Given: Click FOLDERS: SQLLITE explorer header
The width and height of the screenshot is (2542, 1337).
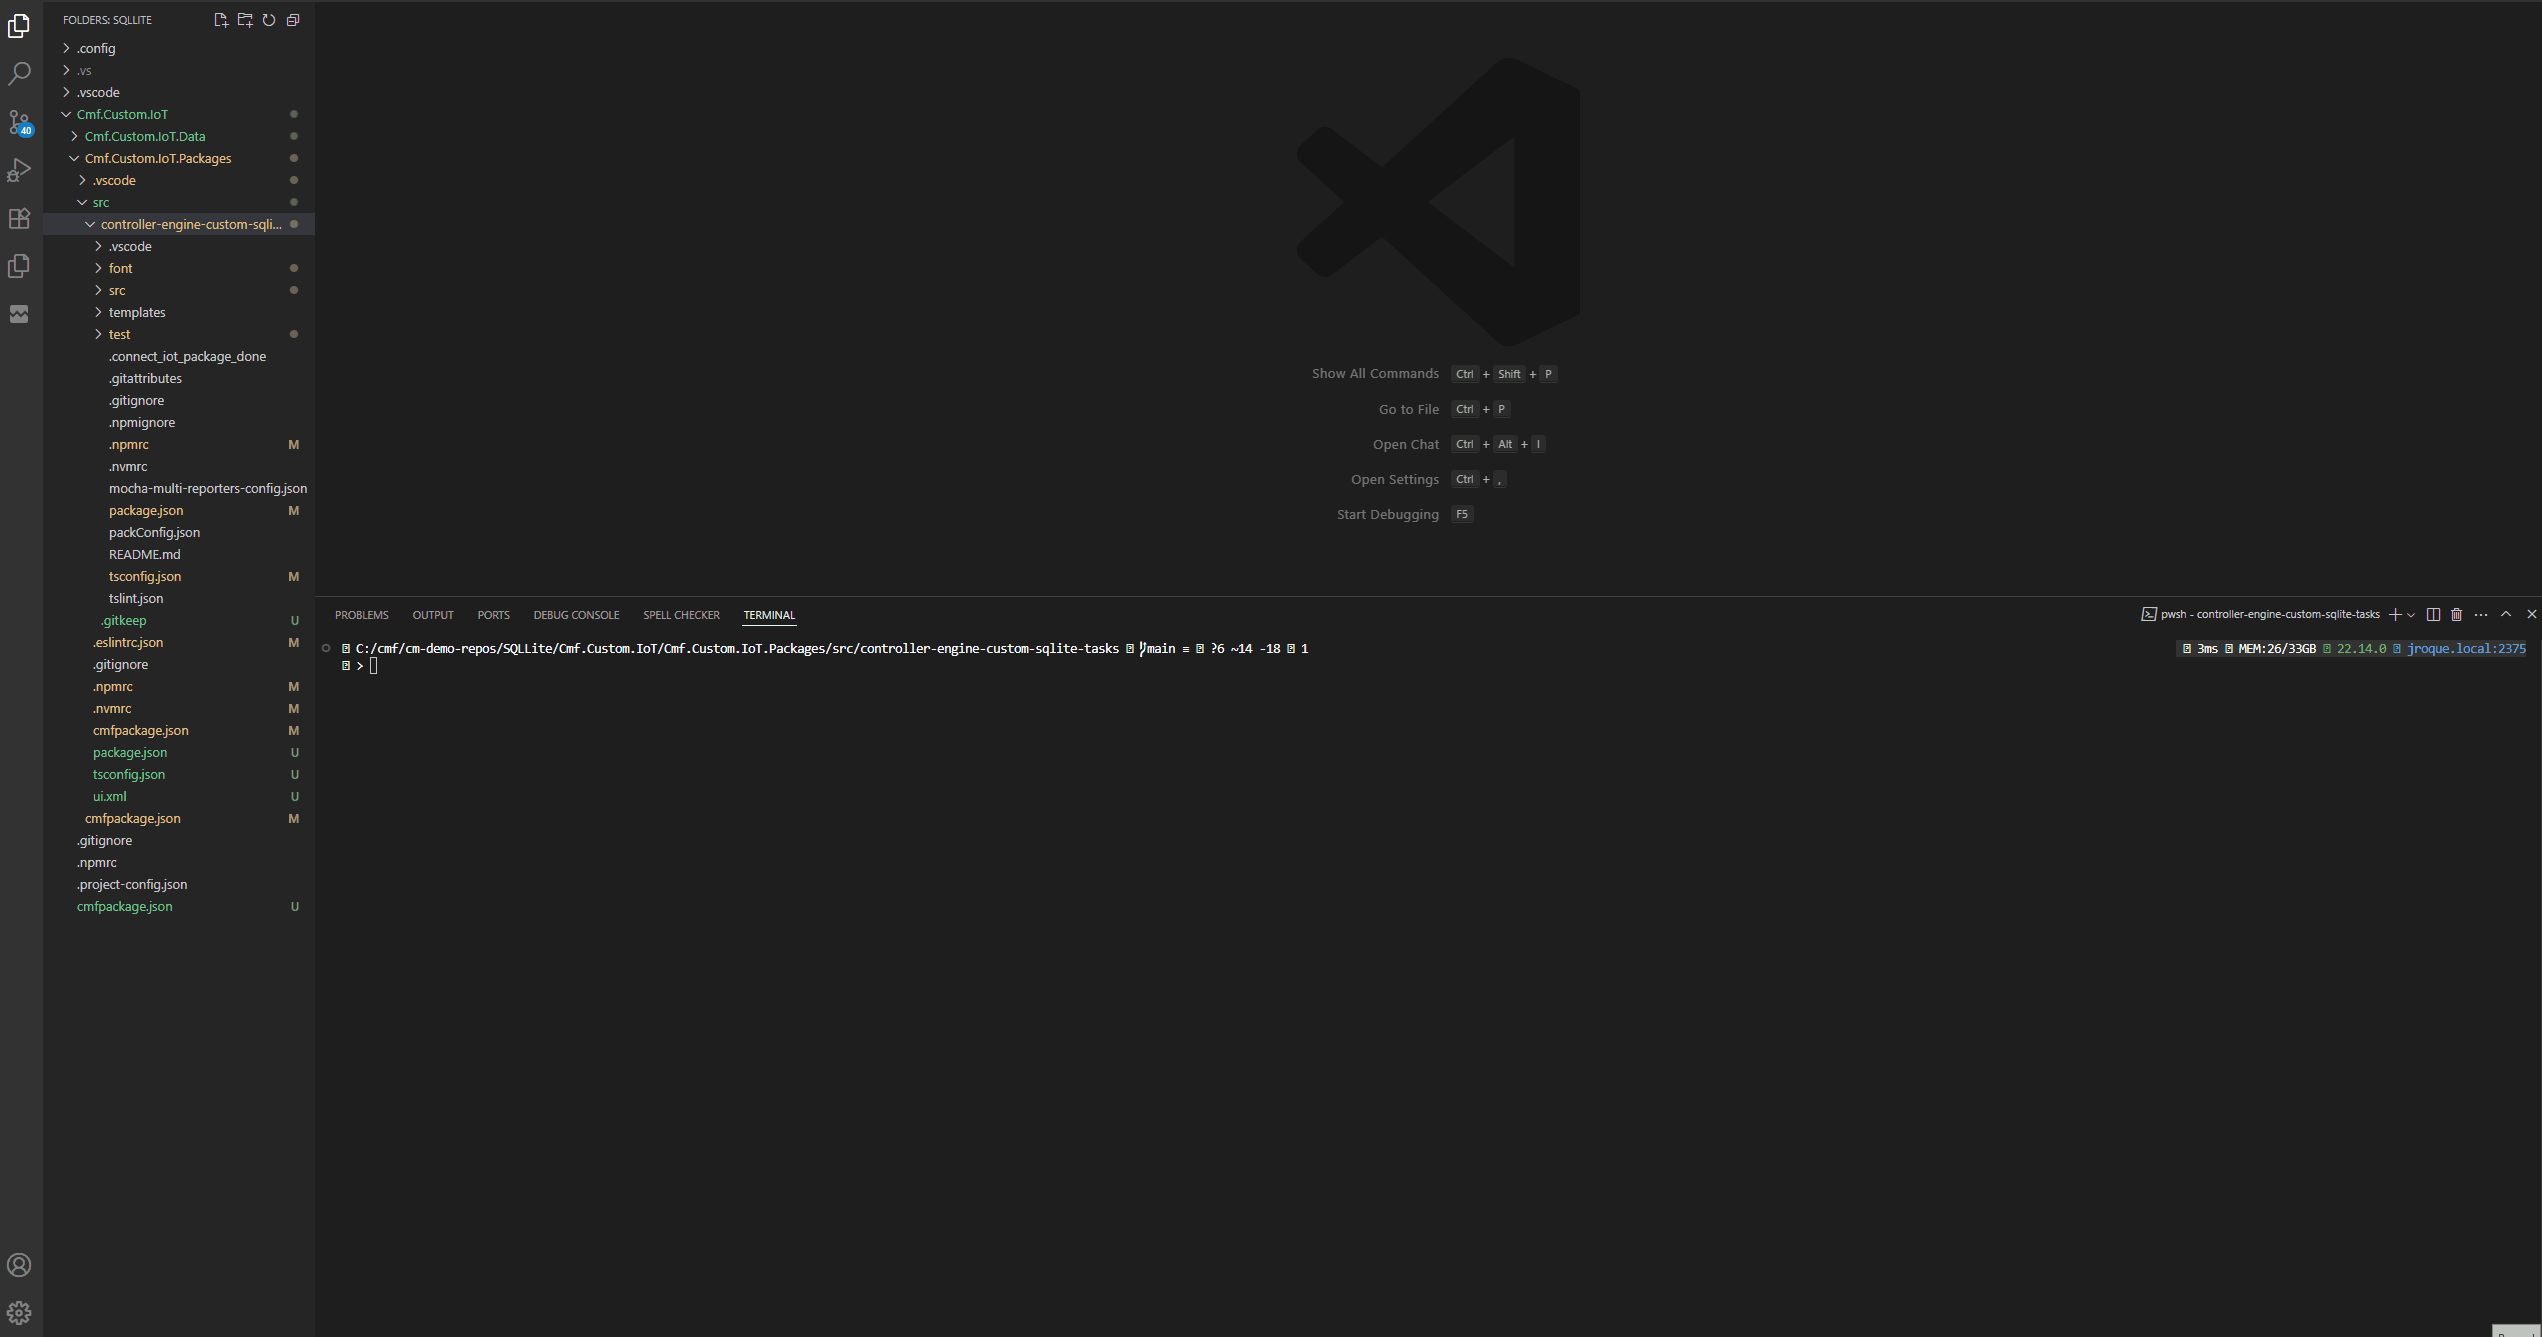Looking at the screenshot, I should coord(108,20).
